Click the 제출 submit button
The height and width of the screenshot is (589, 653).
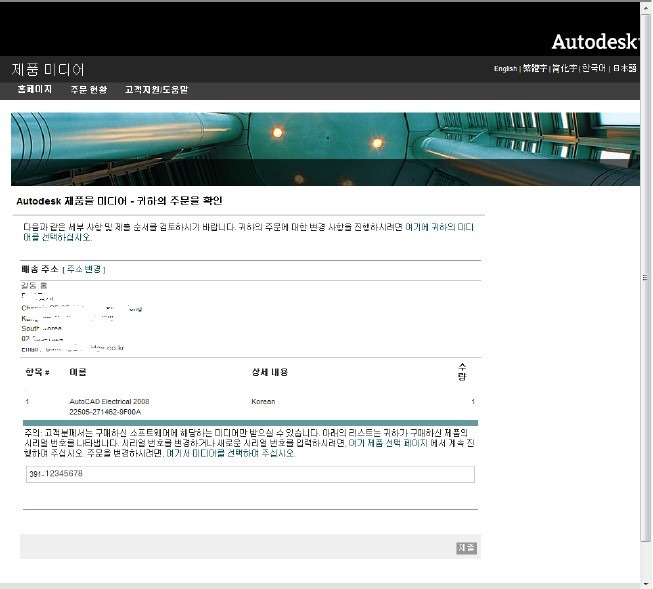coord(466,548)
